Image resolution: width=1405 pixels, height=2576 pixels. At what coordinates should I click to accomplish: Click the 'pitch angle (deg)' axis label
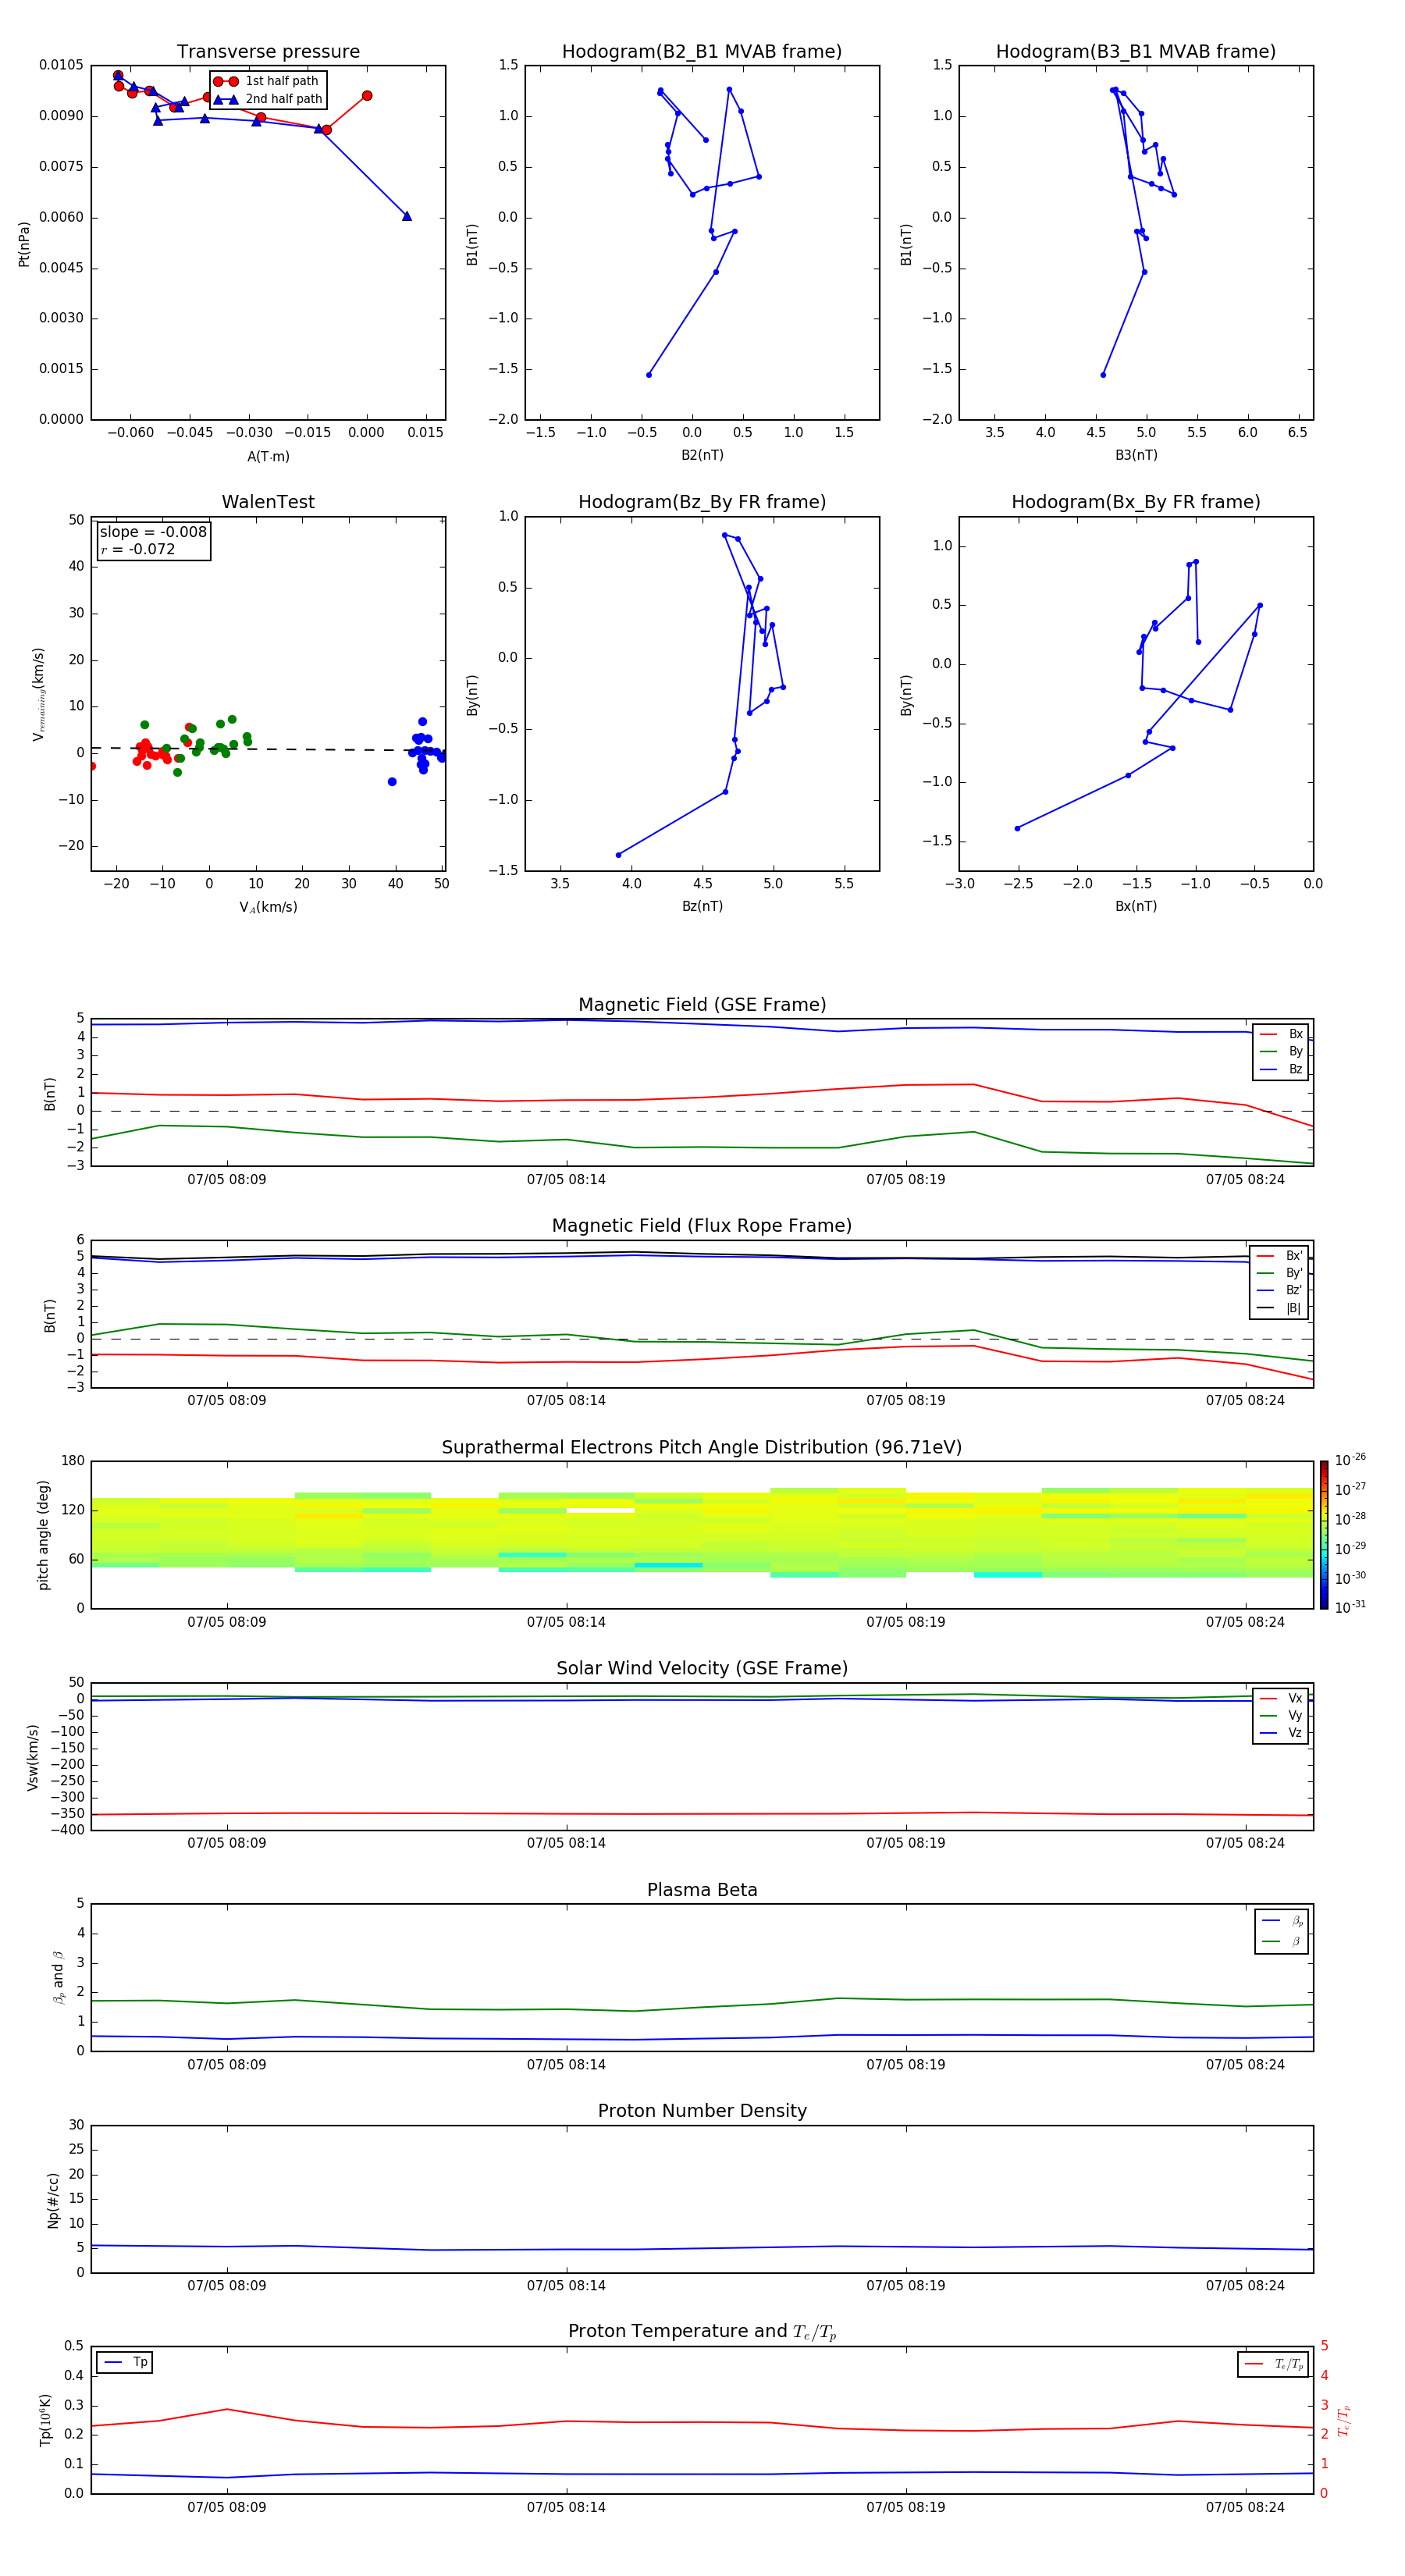click(43, 1535)
